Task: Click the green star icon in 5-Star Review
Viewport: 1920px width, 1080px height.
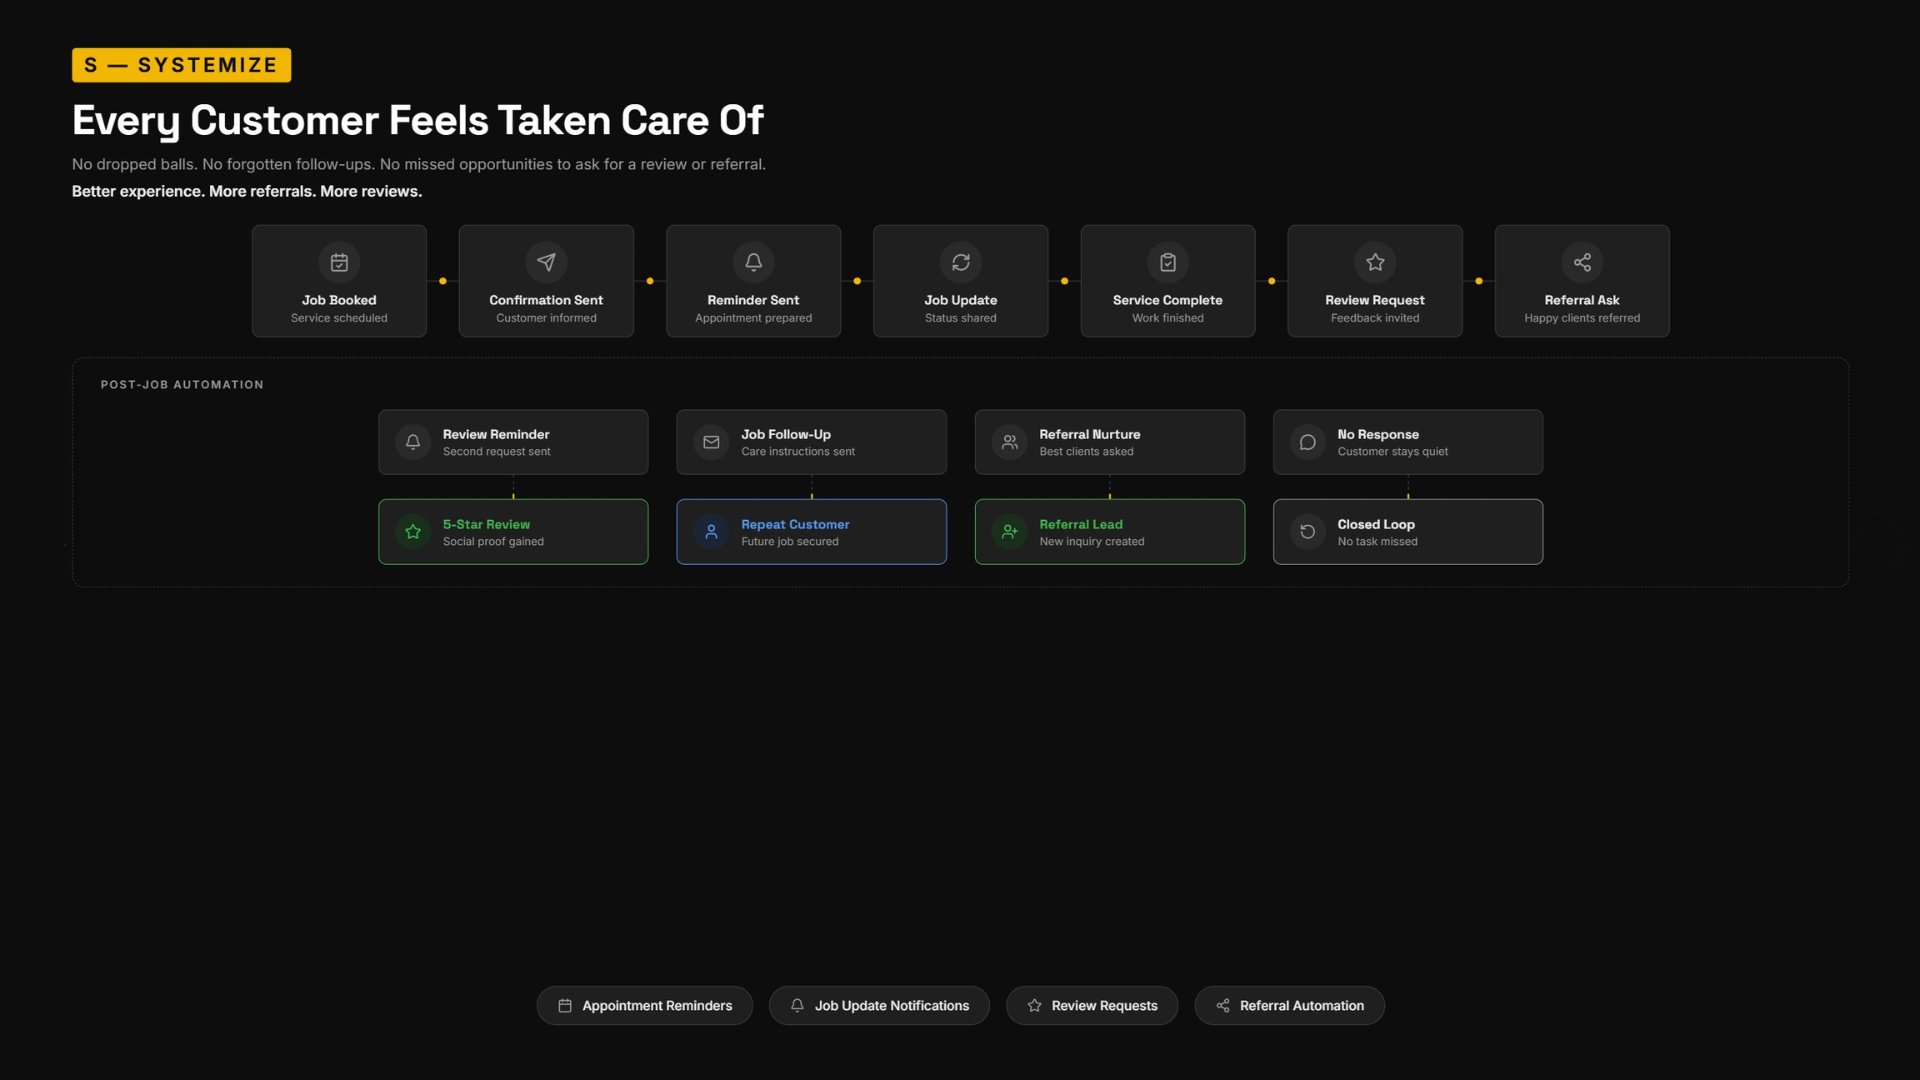Action: pos(413,532)
